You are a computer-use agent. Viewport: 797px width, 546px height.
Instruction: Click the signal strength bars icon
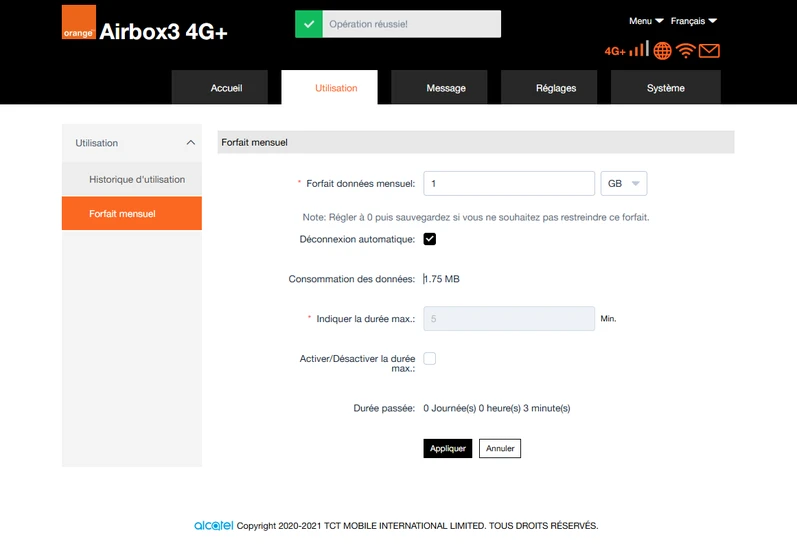pyautogui.click(x=639, y=49)
